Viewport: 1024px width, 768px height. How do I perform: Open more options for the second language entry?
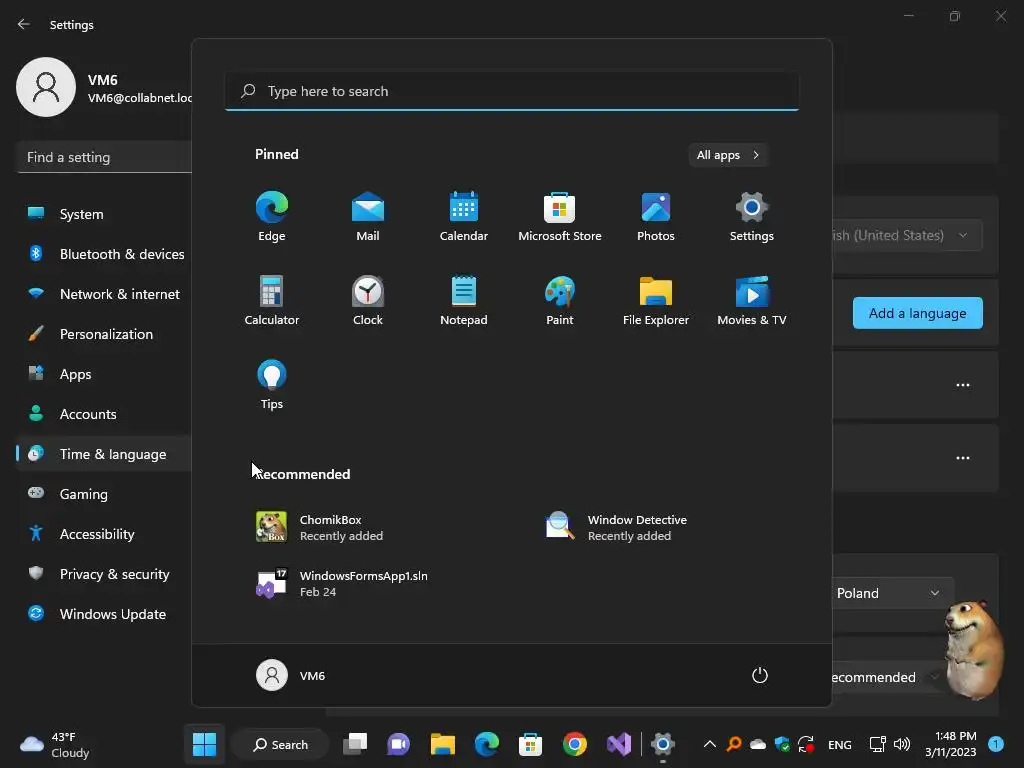[963, 458]
